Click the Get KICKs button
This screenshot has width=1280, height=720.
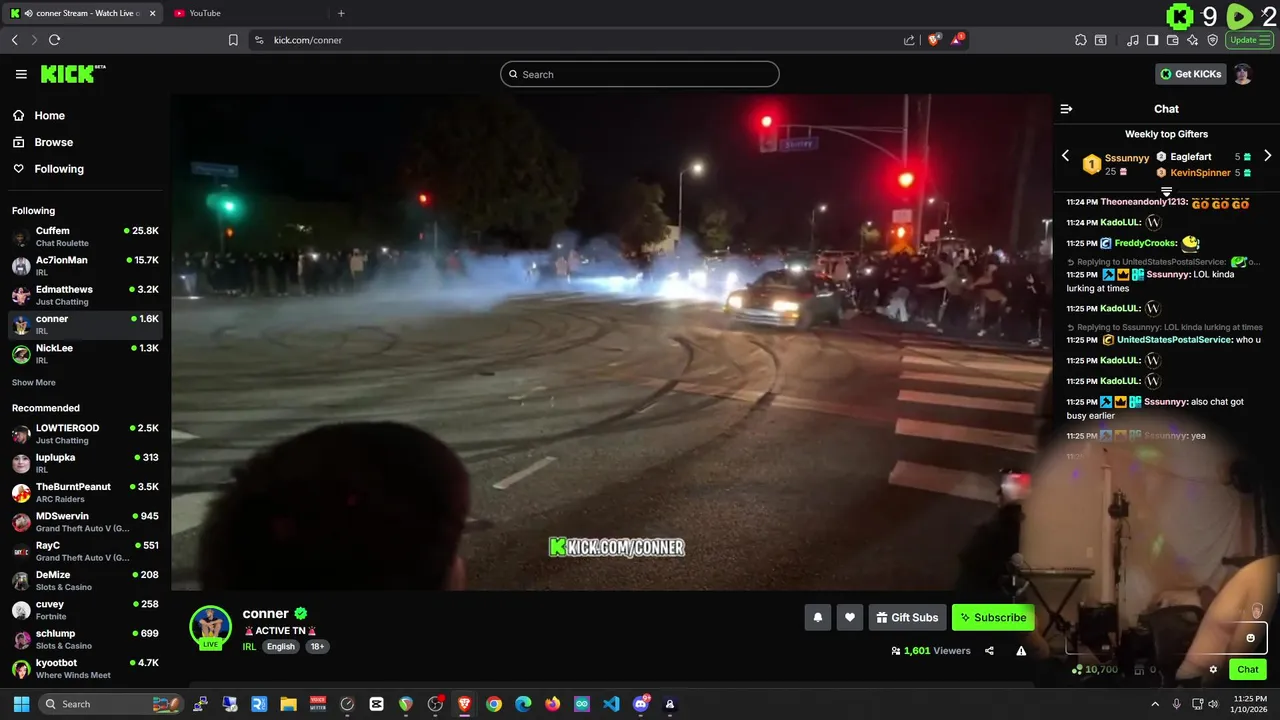pyautogui.click(x=1190, y=74)
